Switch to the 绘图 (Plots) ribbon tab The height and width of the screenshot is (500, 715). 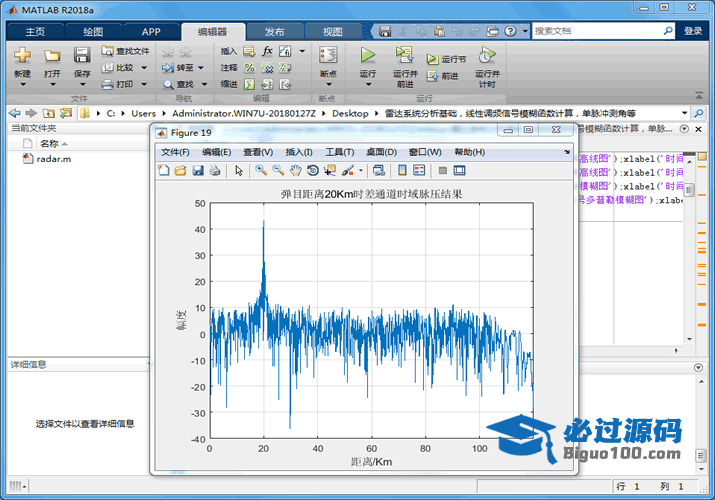point(92,31)
